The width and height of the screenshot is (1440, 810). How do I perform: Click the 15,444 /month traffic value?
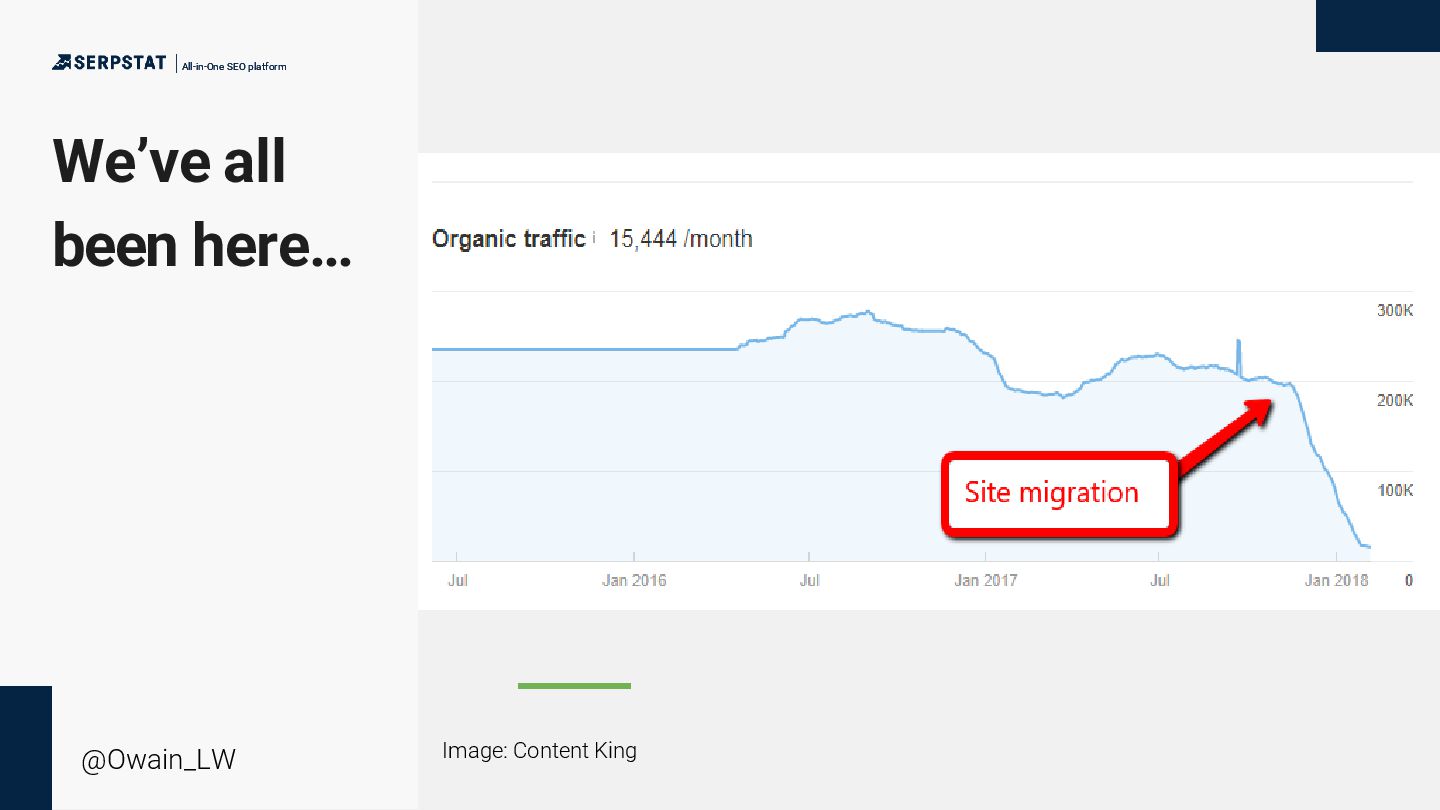point(680,239)
